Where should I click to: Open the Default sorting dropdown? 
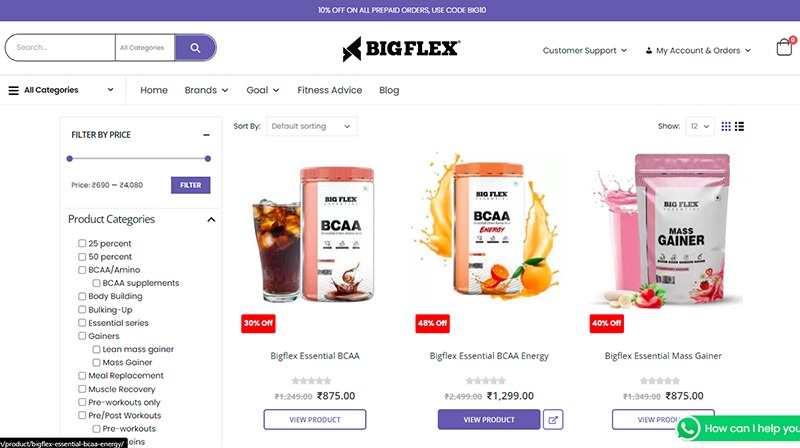click(x=312, y=126)
